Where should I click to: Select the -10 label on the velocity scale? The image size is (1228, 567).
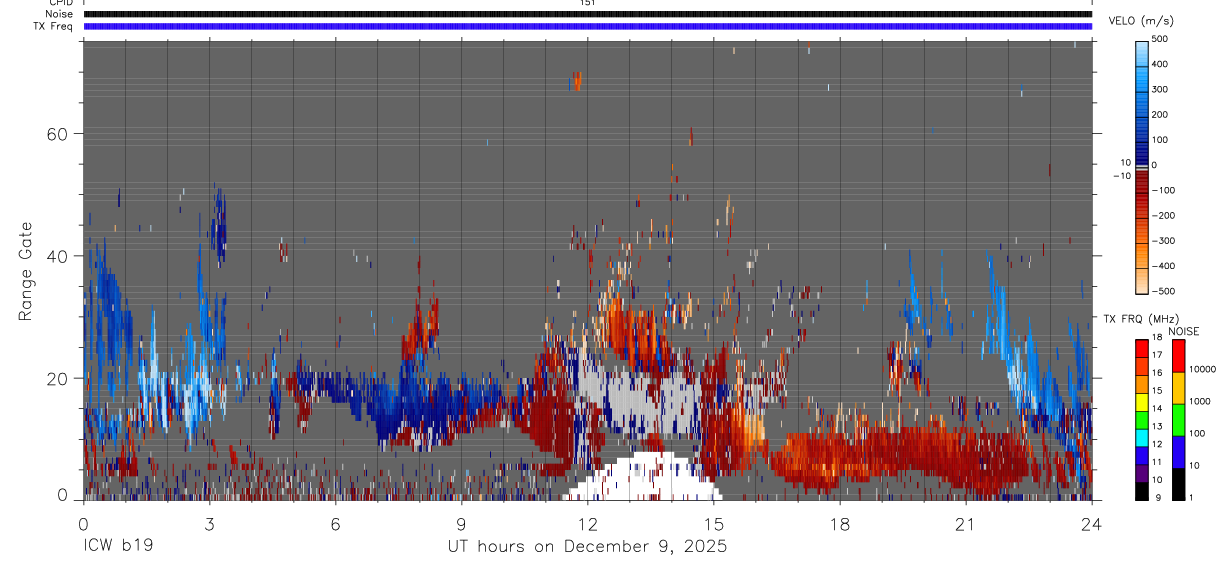point(1123,175)
